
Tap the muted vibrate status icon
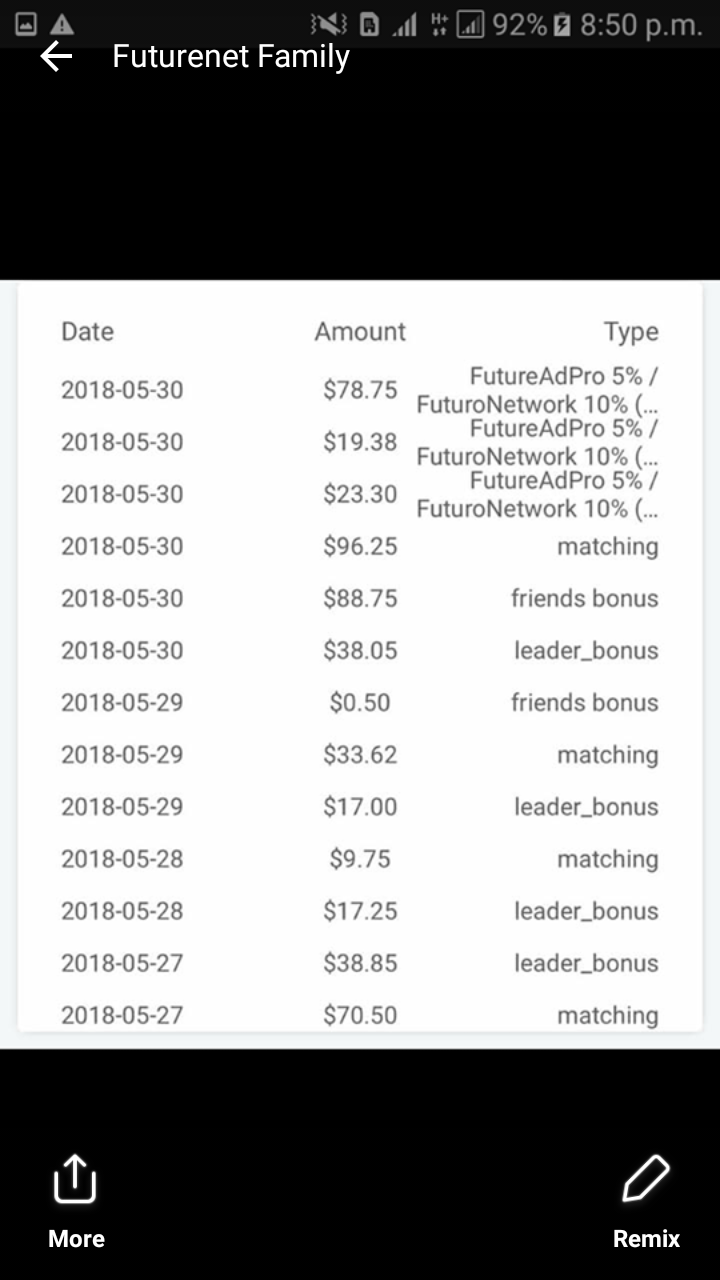point(329,24)
